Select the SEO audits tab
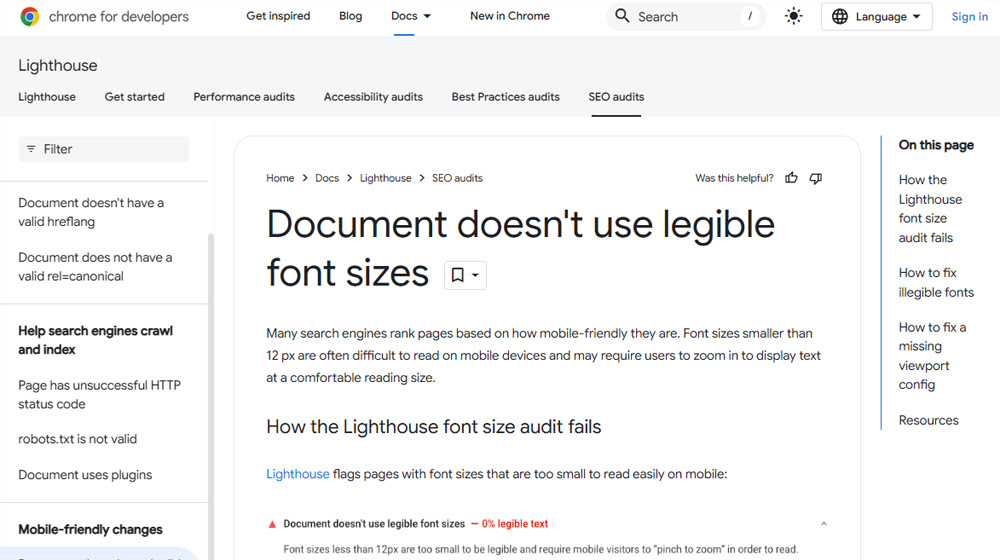This screenshot has width=1000, height=560. click(x=616, y=97)
